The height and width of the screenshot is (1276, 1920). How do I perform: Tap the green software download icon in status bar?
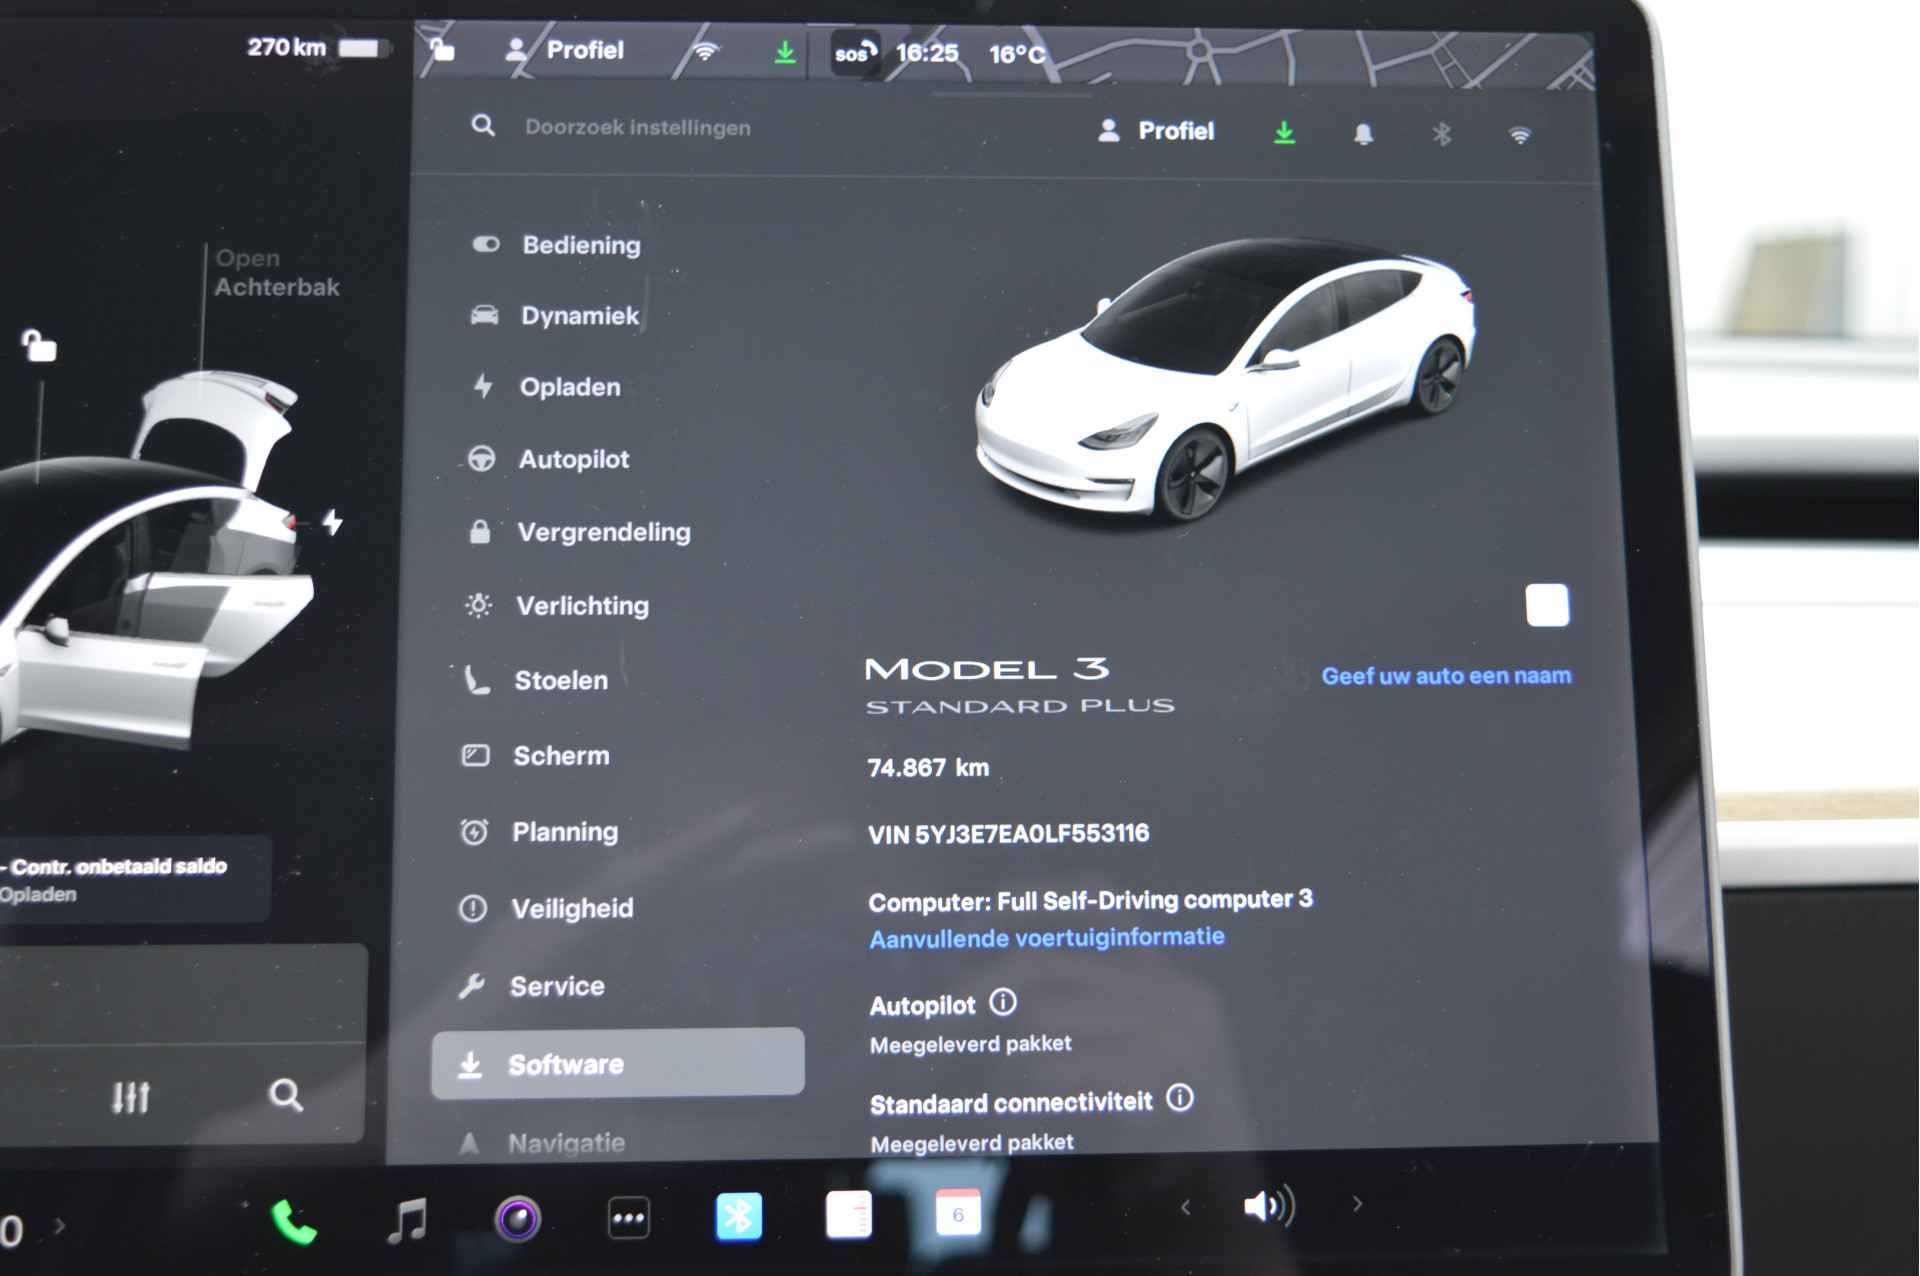tap(785, 51)
